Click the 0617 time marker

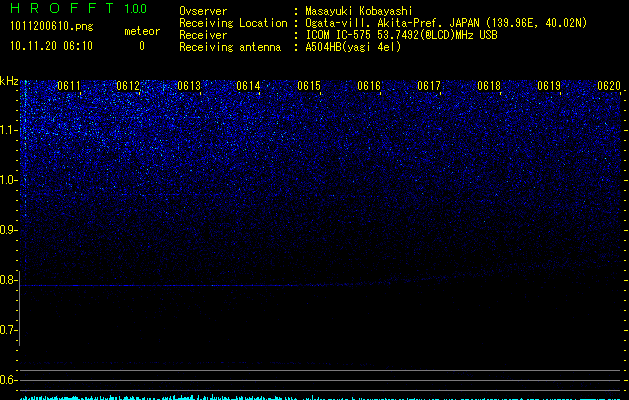[429, 86]
